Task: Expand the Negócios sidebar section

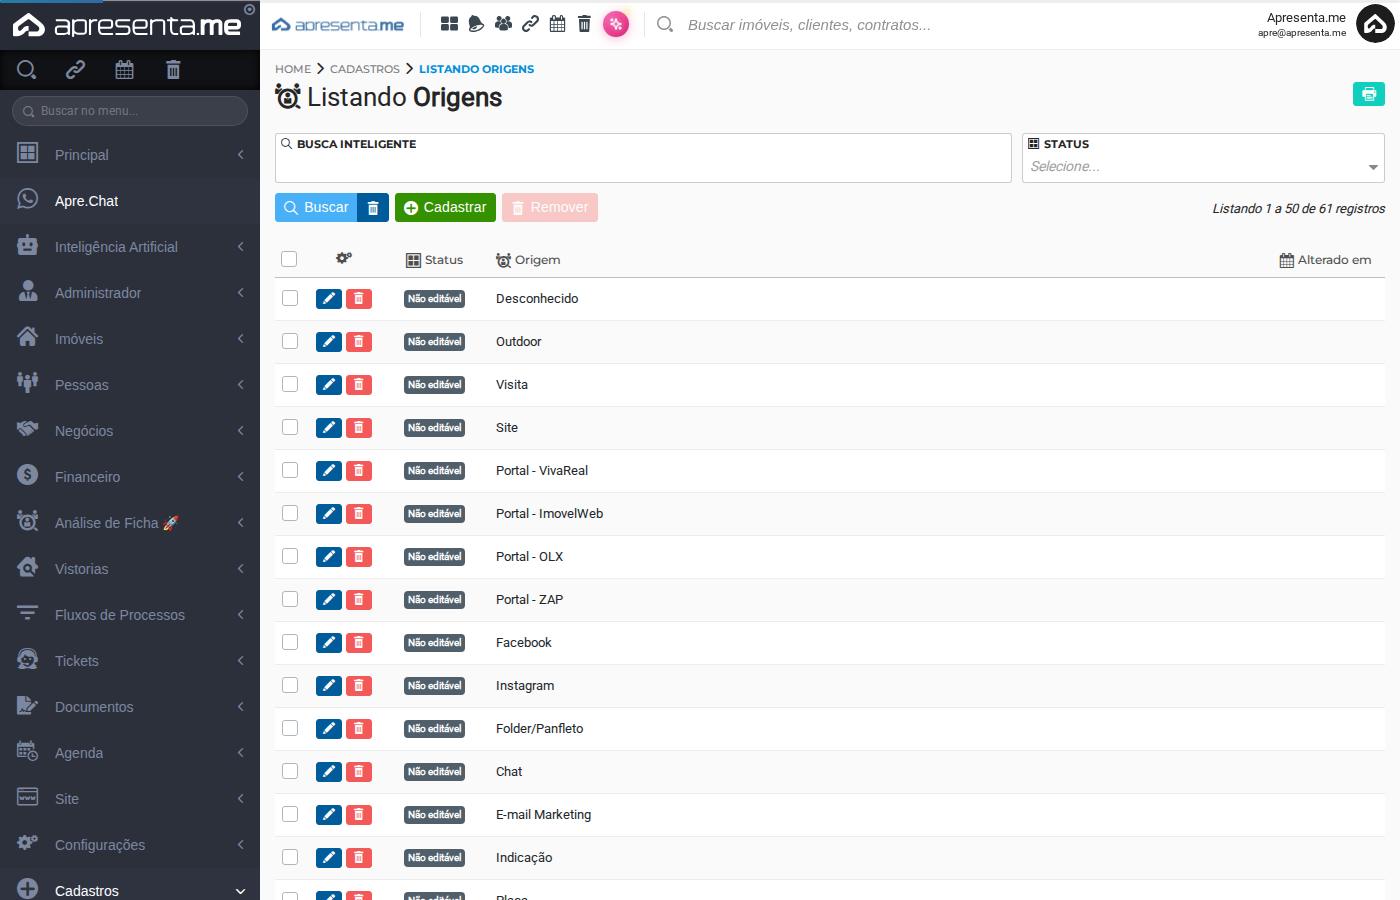Action: point(130,431)
